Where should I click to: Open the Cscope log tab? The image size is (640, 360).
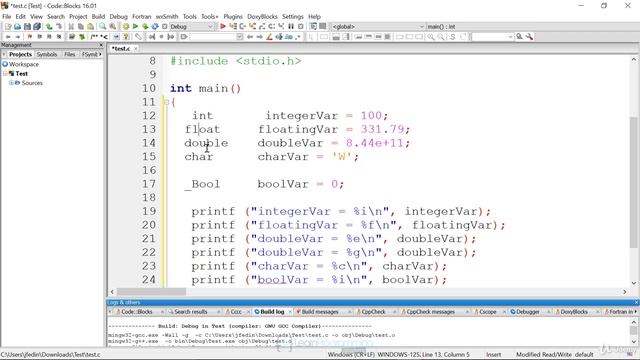(487, 312)
